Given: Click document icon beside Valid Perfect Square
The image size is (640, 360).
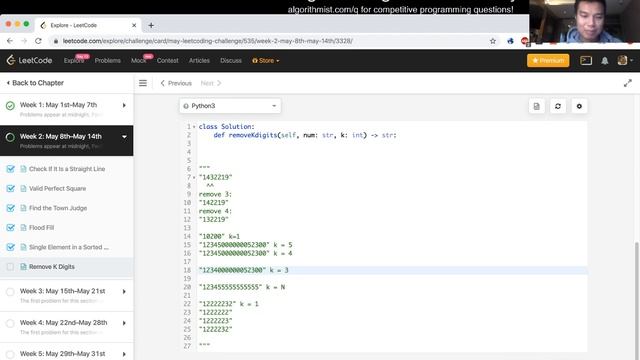Looking at the screenshot, I should point(23,189).
